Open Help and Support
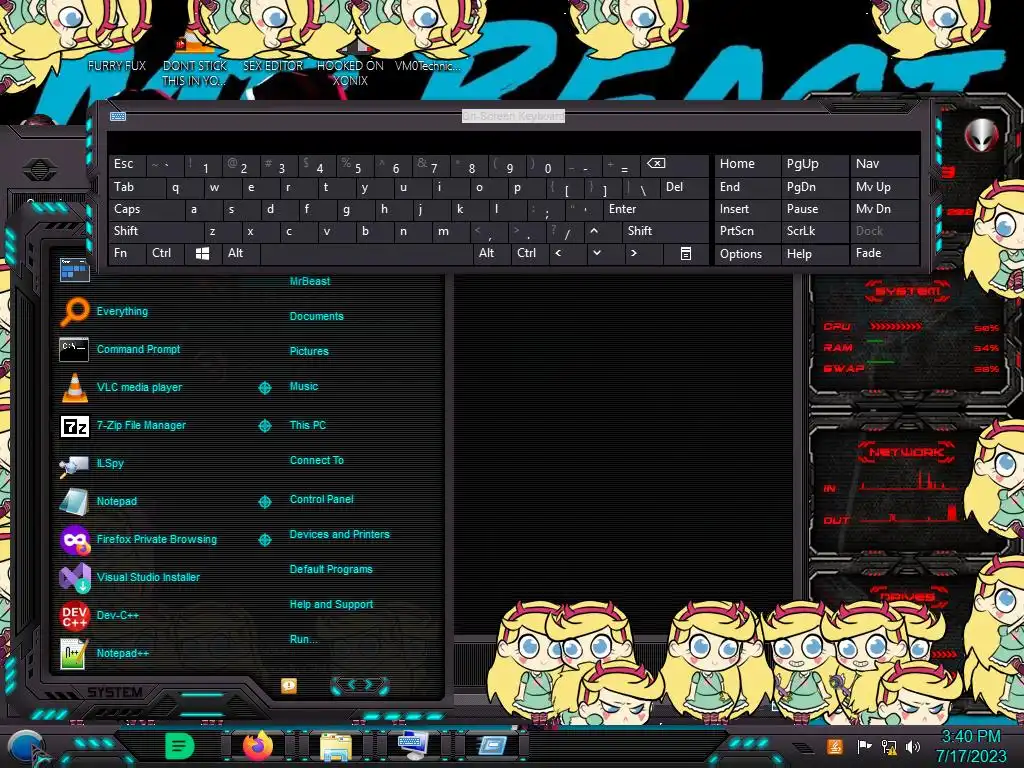 click(331, 605)
